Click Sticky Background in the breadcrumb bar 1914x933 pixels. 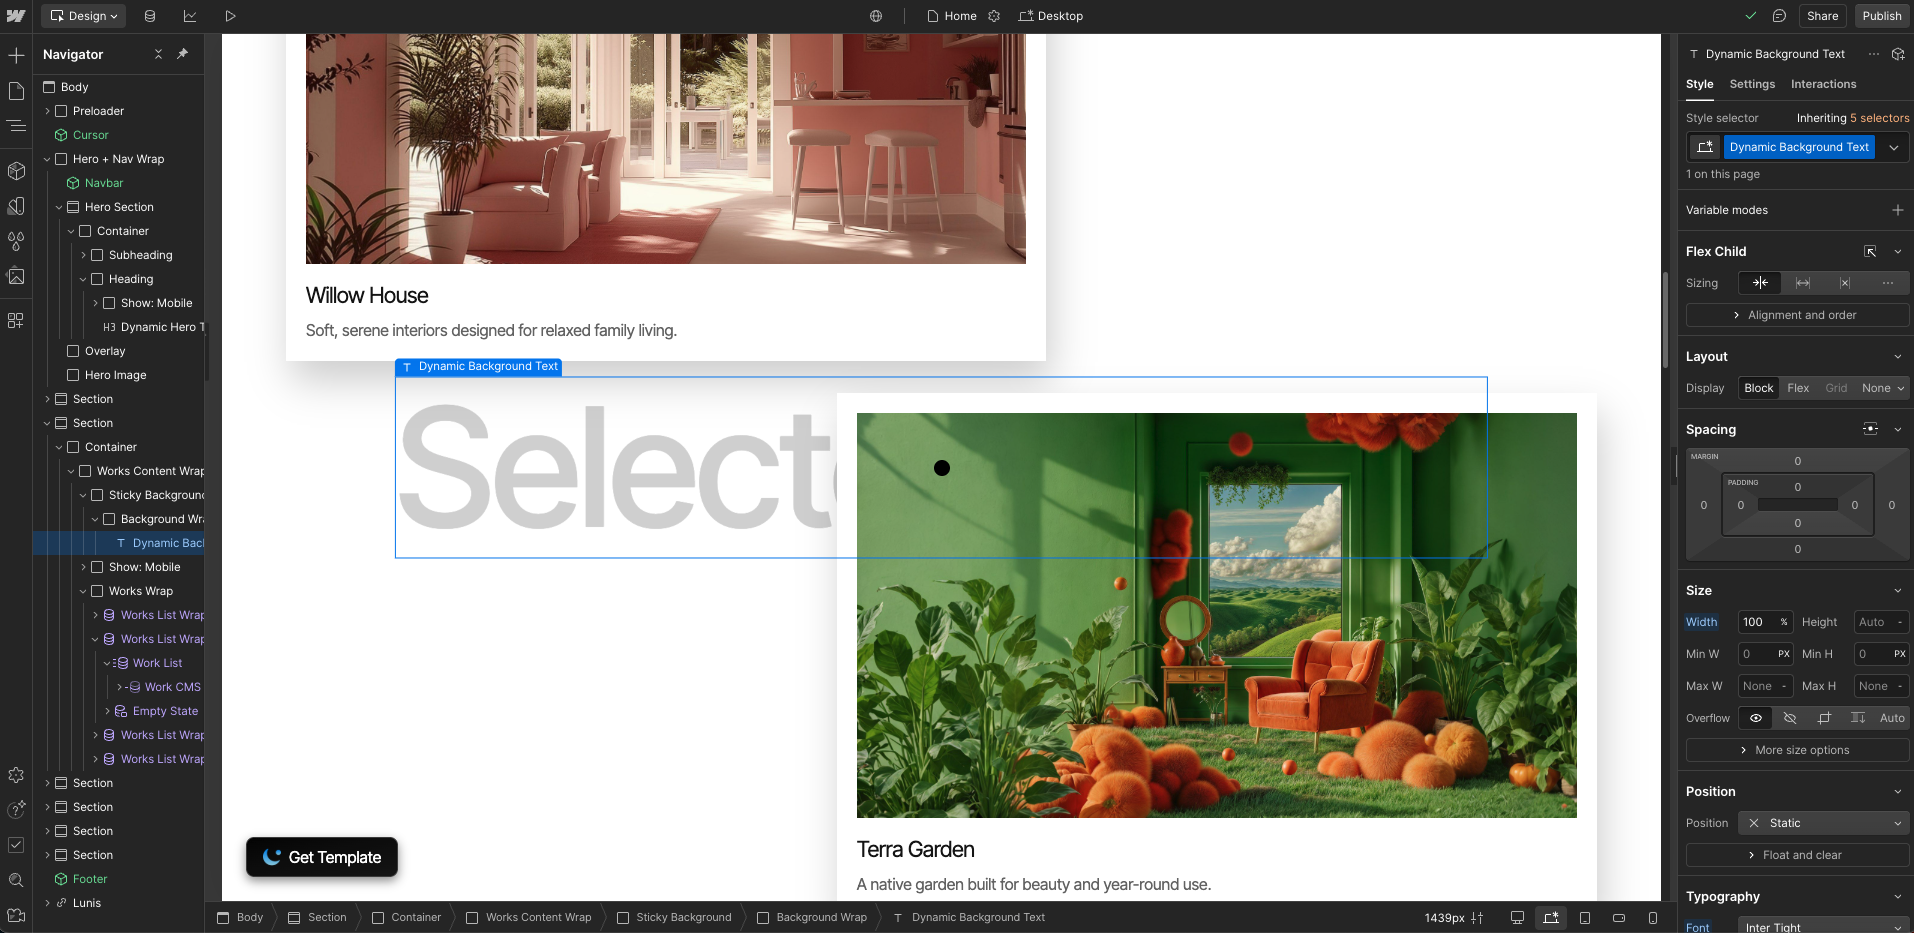(x=675, y=917)
